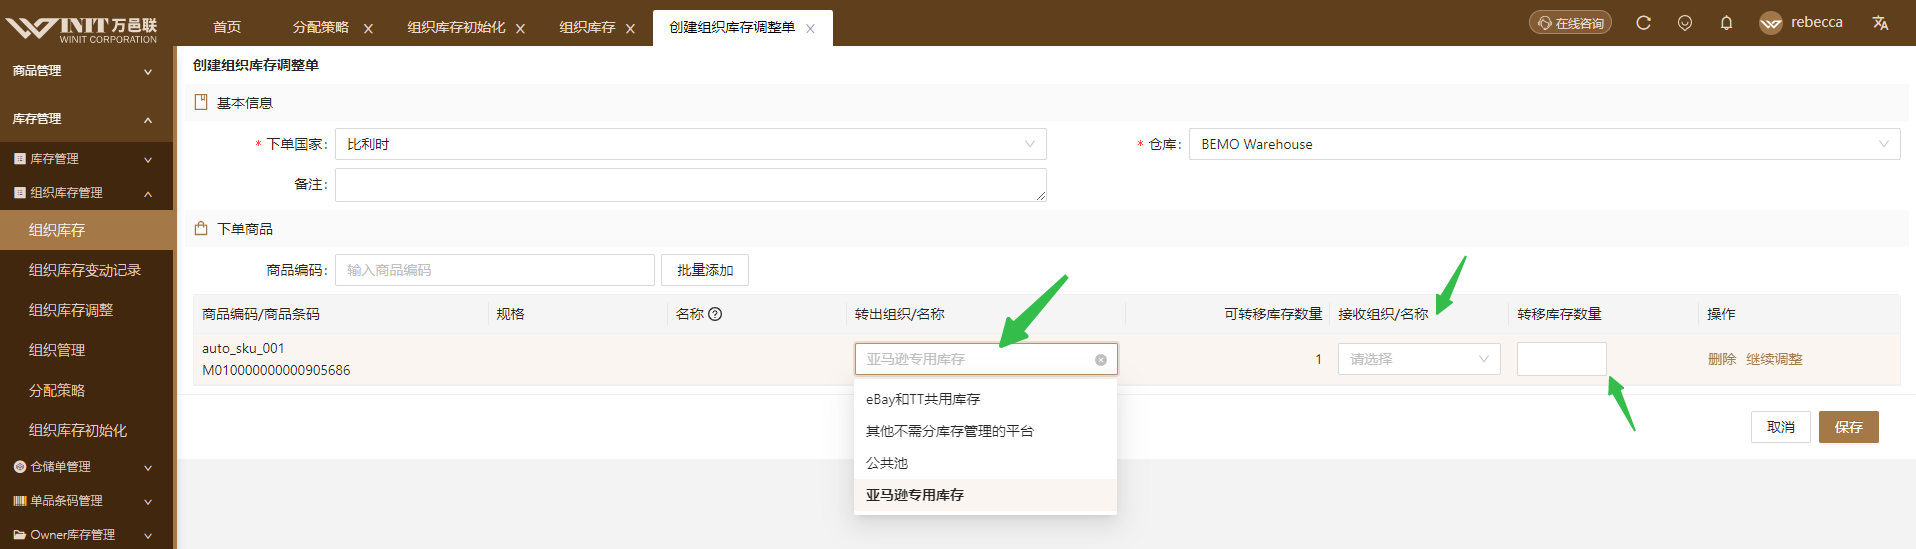The width and height of the screenshot is (1916, 549).
Task: Open the feedback smiley icon
Action: coord(1685,22)
